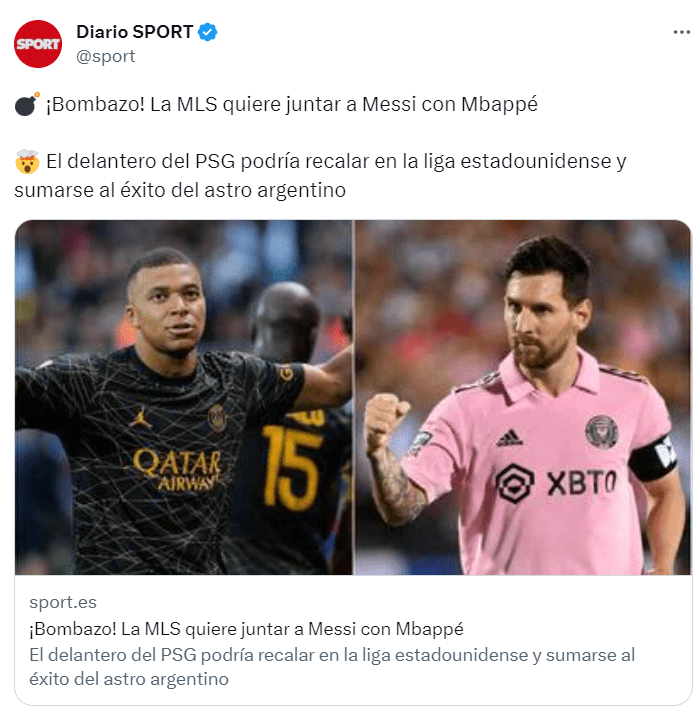Screen dimensions: 700x712
Task: Click the exploding head emoji
Action: 27,161
